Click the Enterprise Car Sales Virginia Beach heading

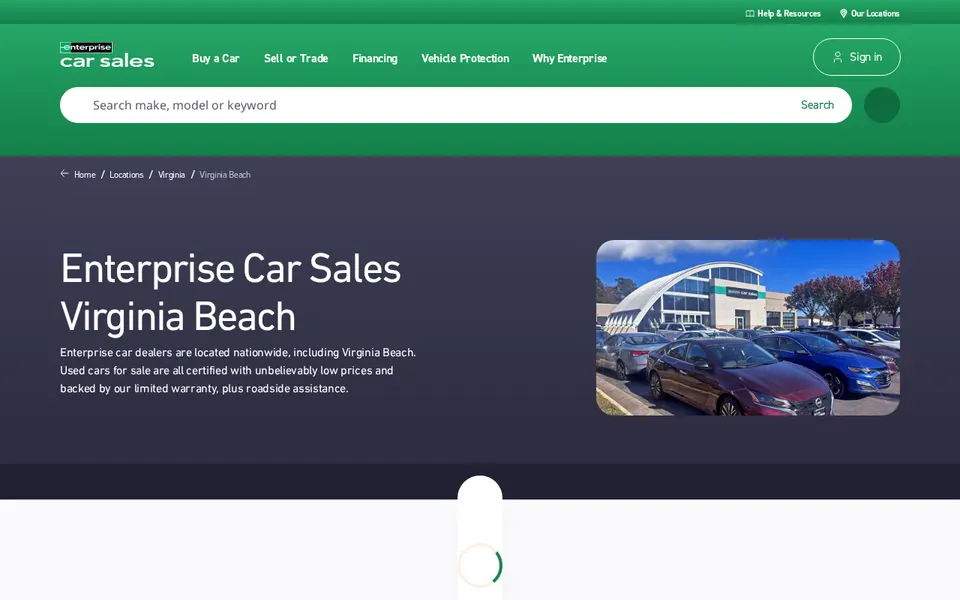coord(231,293)
